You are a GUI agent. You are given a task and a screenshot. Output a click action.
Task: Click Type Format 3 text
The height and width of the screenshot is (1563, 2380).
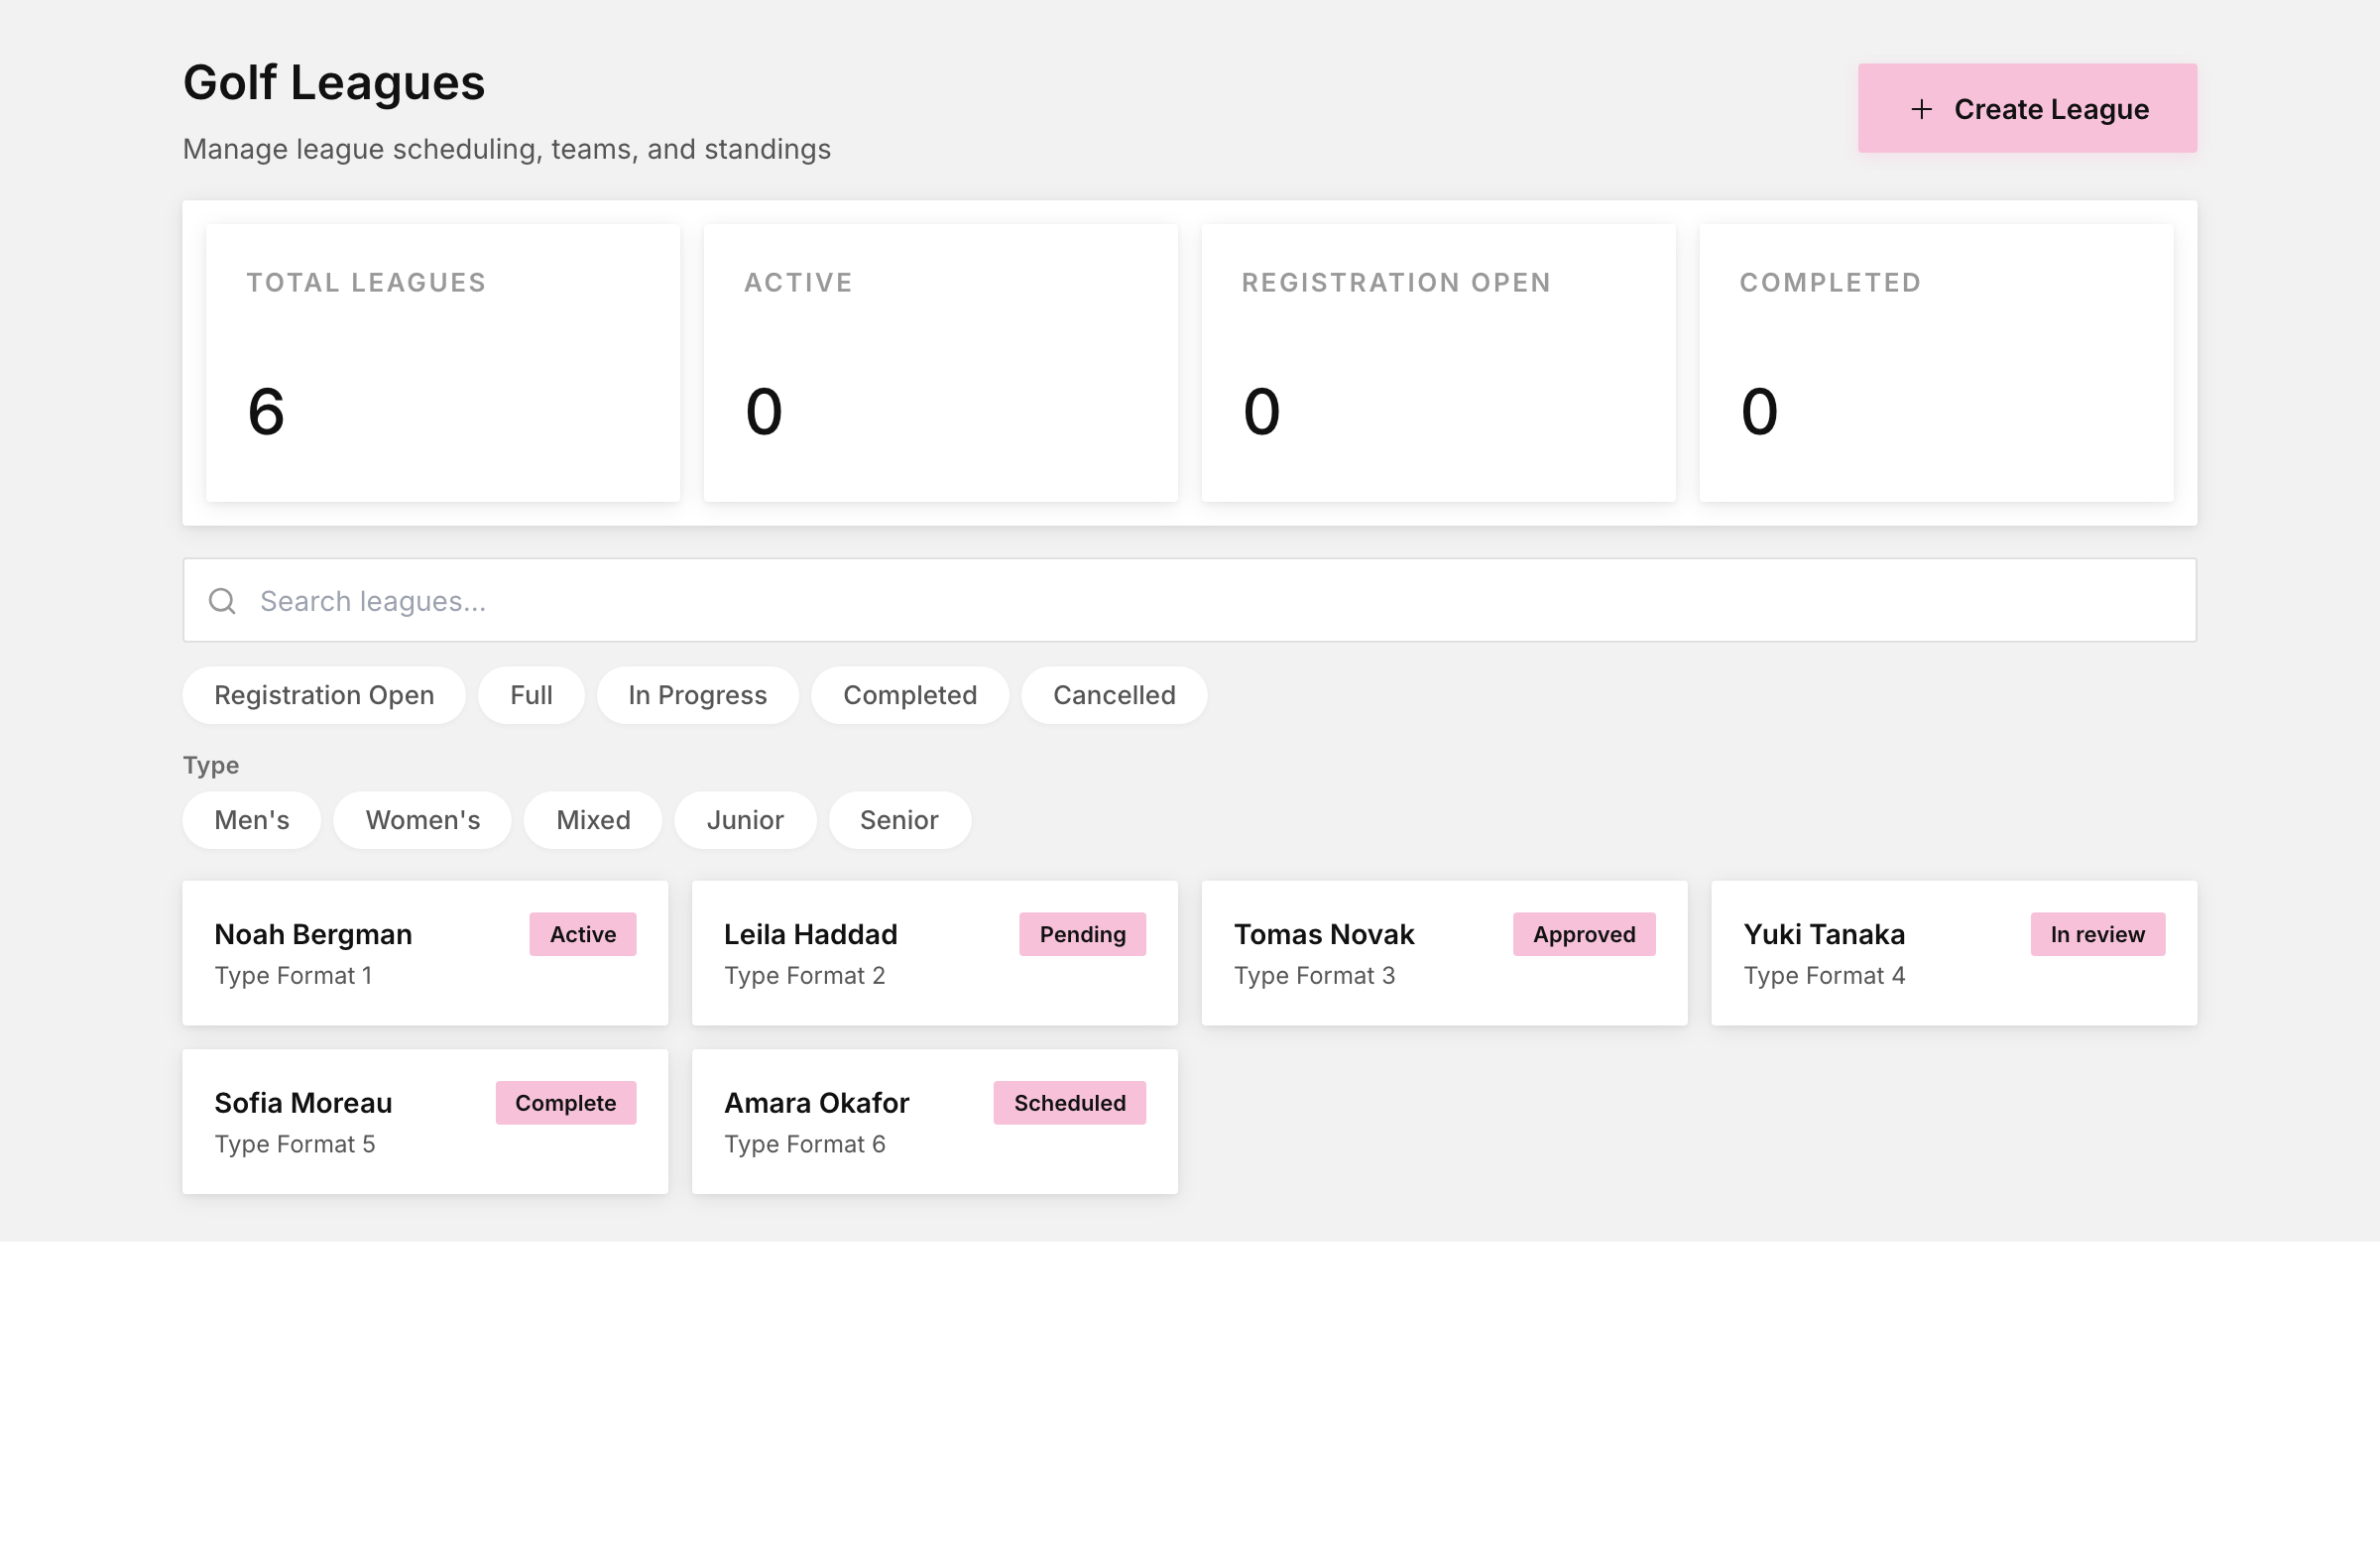(1314, 975)
